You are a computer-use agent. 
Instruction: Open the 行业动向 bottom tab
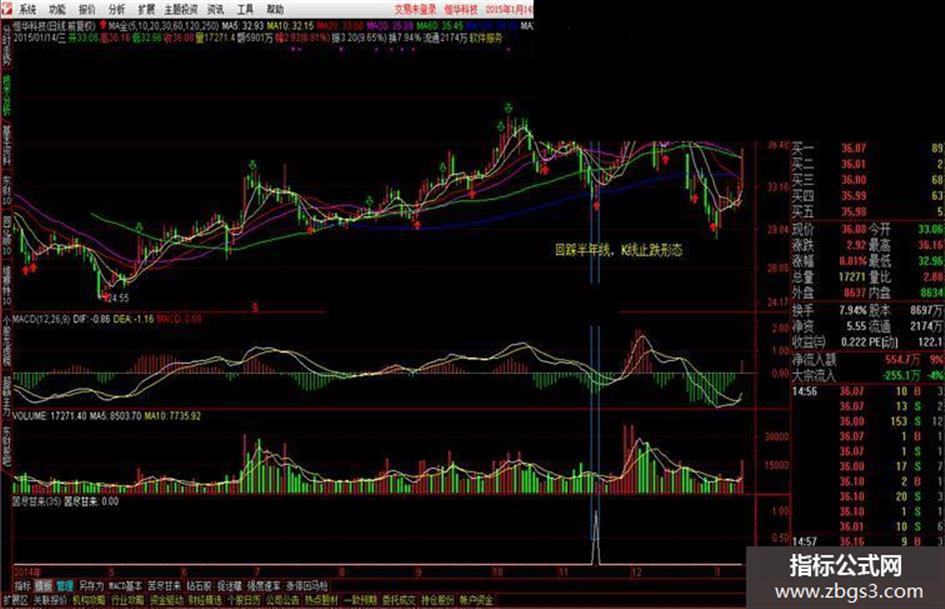[x=127, y=600]
